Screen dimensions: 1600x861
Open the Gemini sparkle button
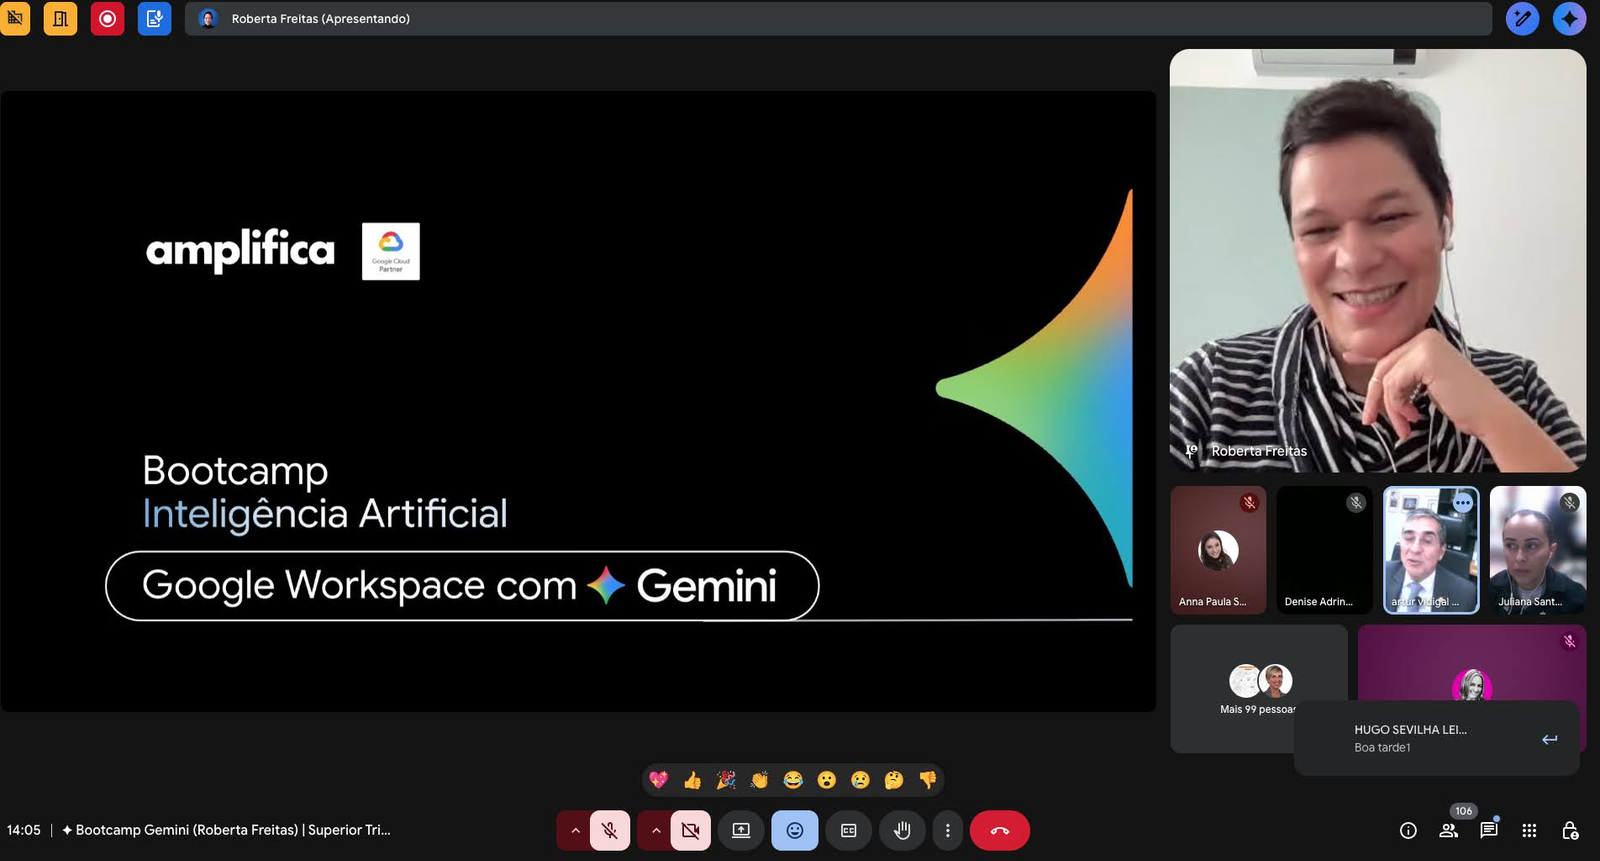(x=1569, y=19)
